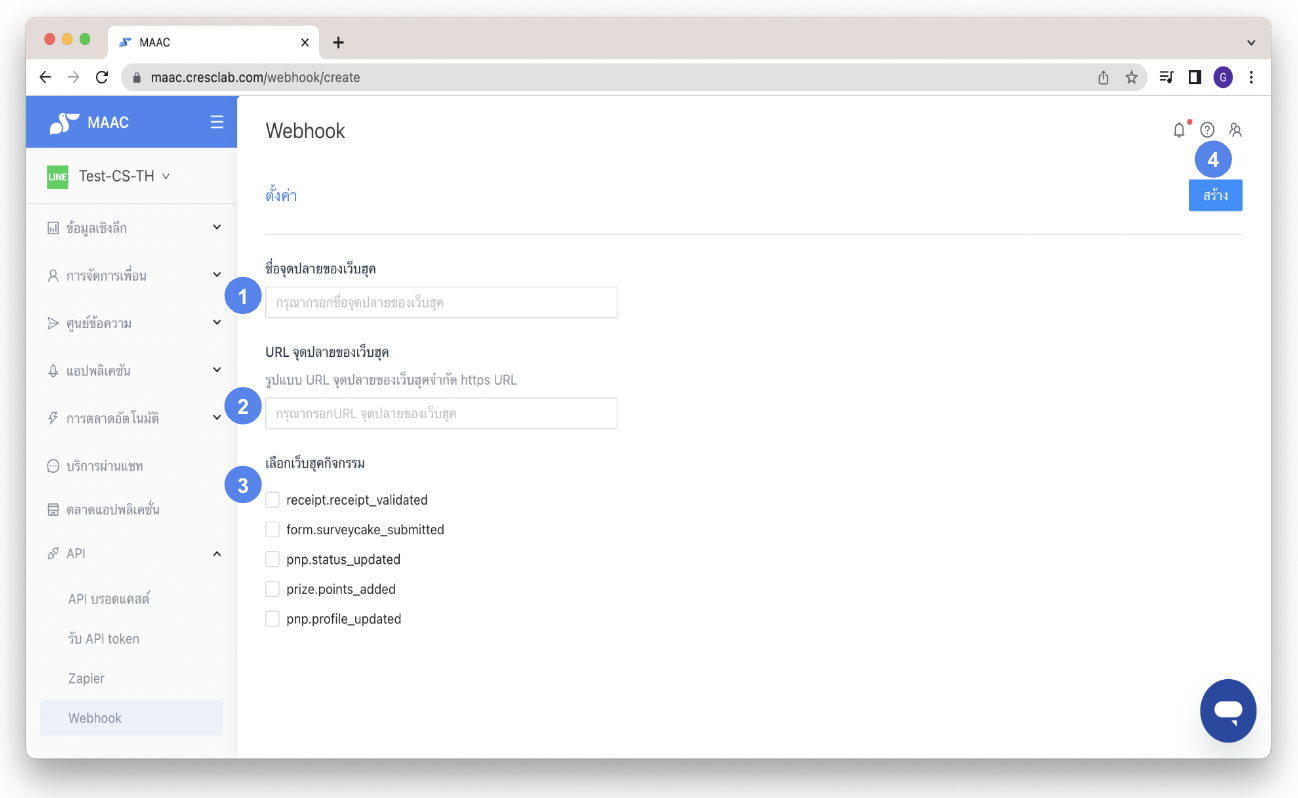Go to the รับ API token page
This screenshot has width=1298, height=798.
(x=104, y=638)
